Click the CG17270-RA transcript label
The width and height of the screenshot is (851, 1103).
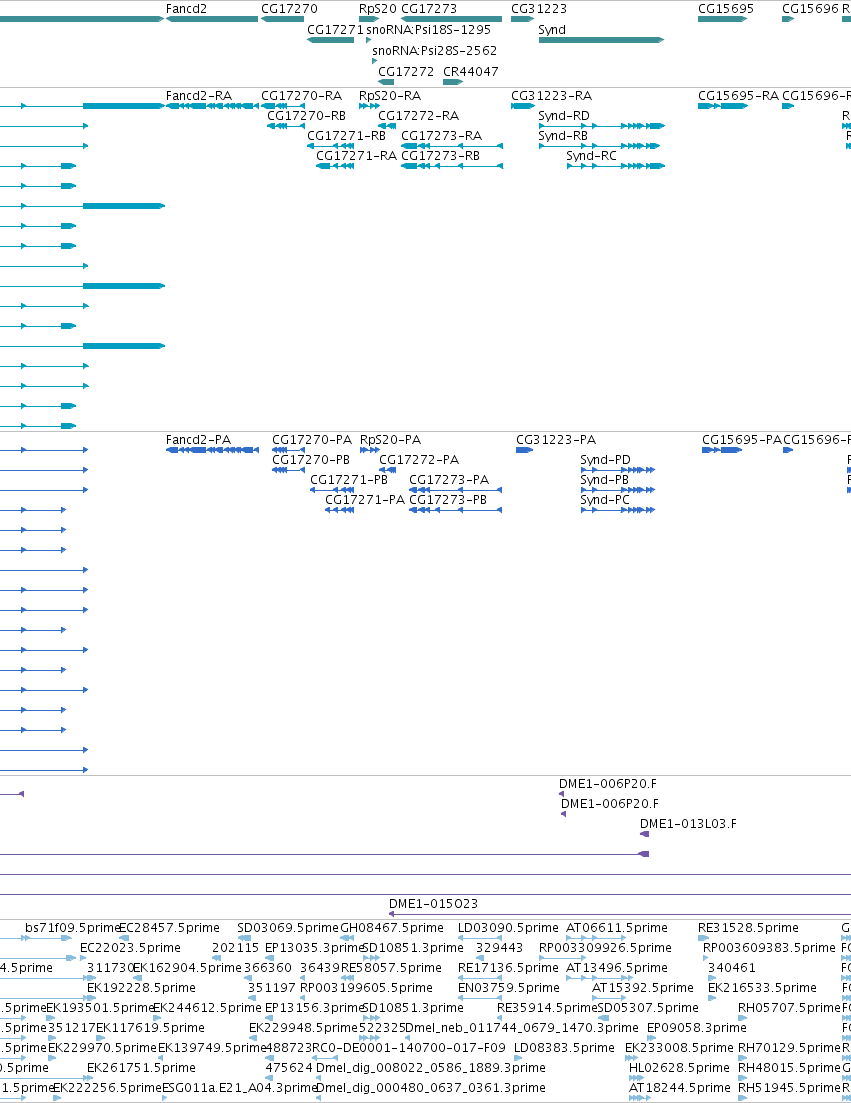point(302,96)
